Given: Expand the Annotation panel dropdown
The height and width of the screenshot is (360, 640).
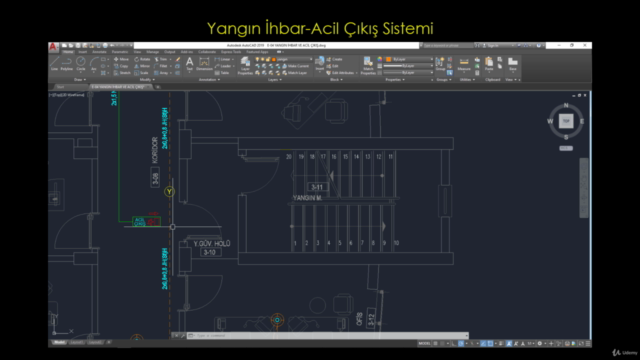Looking at the screenshot, I should coord(209,80).
